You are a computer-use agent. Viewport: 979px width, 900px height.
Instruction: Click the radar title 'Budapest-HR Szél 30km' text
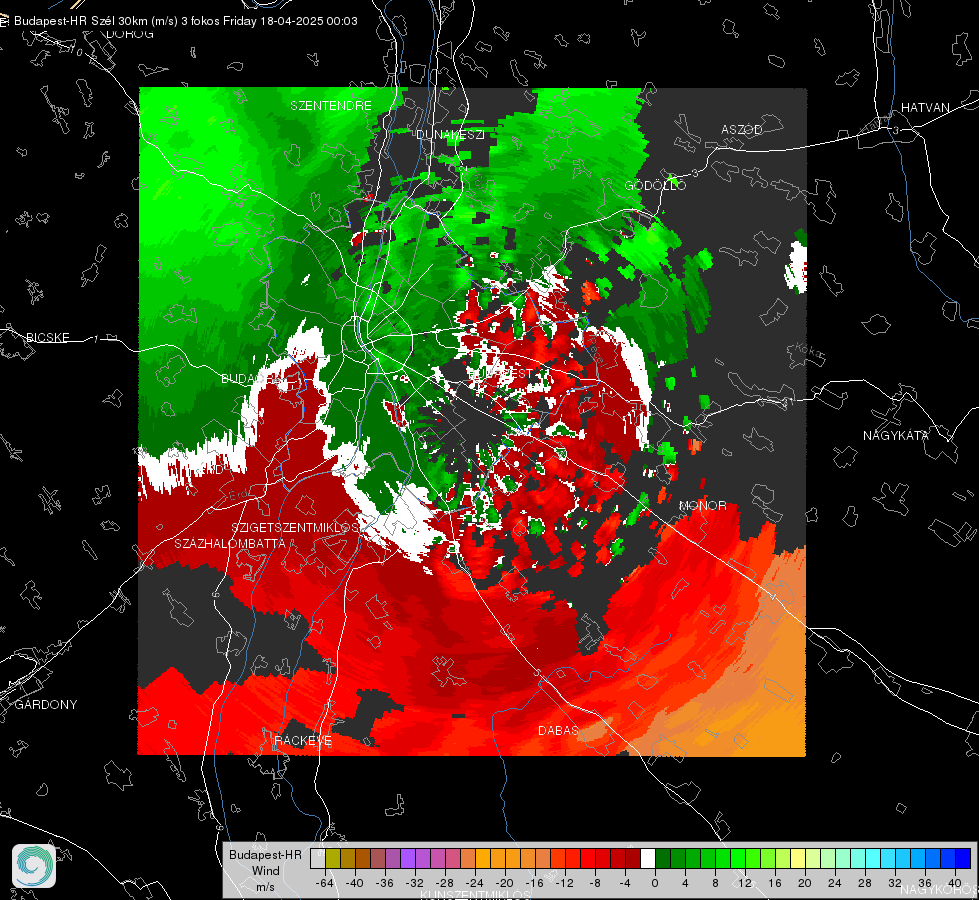pyautogui.click(x=79, y=21)
